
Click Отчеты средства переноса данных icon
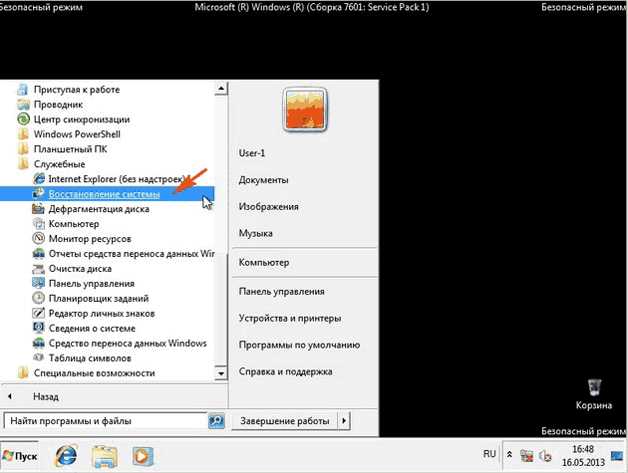coord(38,254)
